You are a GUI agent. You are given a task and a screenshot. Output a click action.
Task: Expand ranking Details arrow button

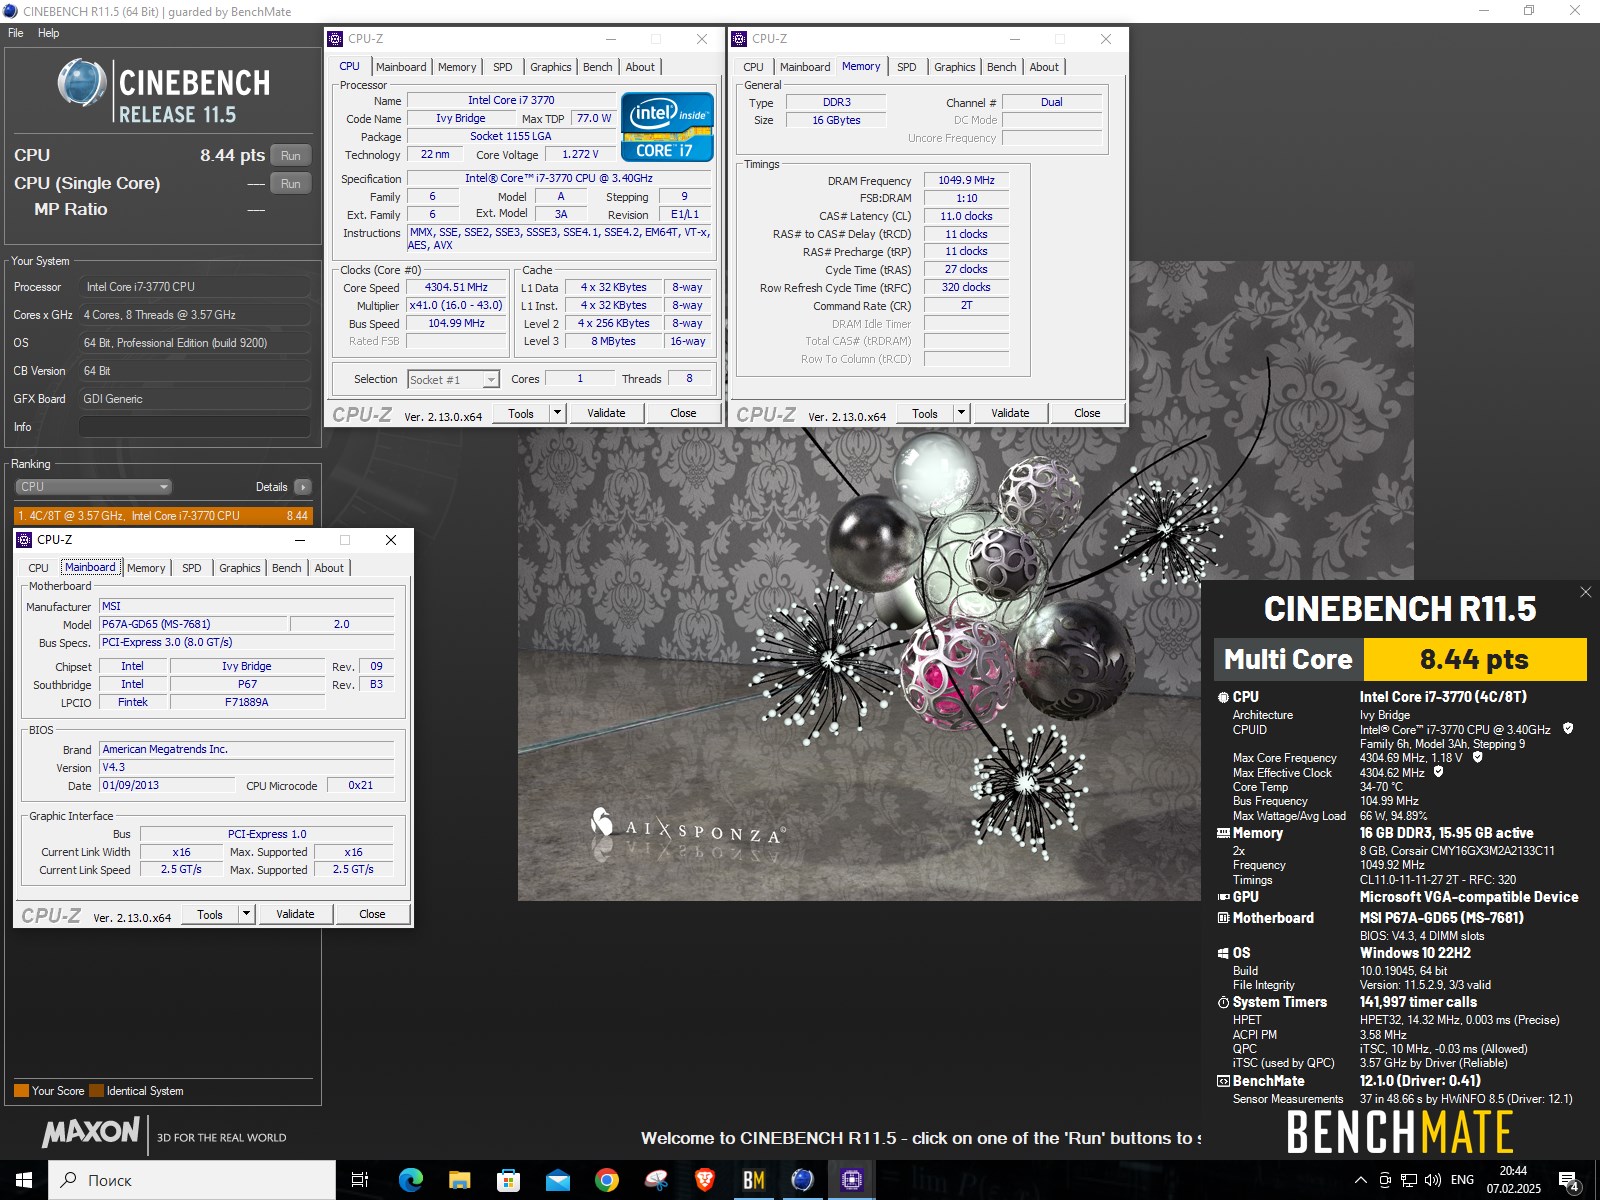coord(303,487)
